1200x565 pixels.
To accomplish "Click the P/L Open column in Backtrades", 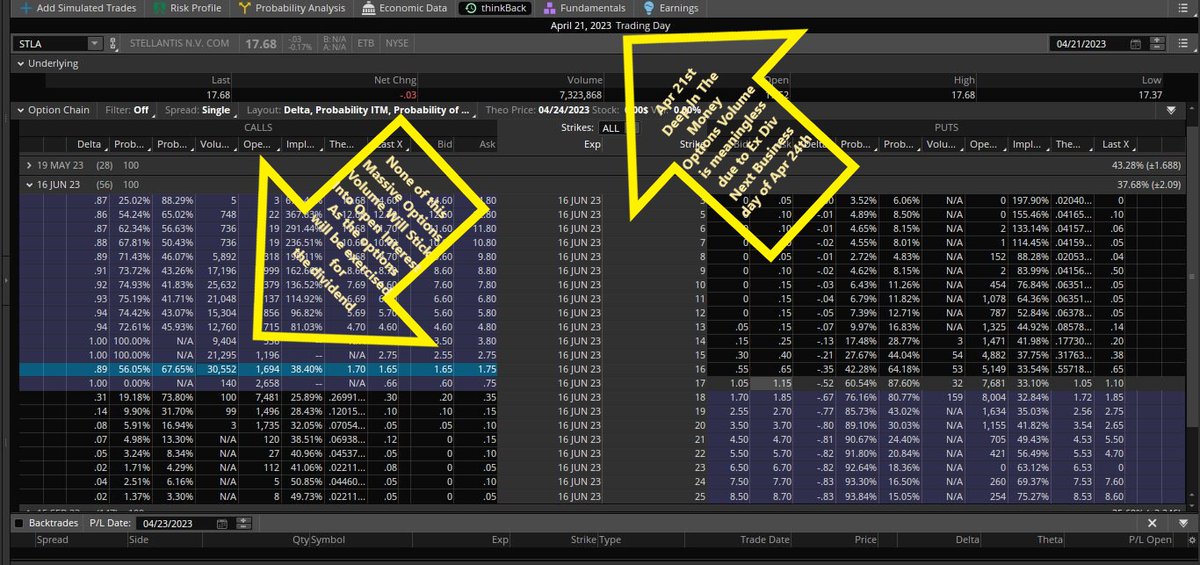I will (x=1148, y=540).
